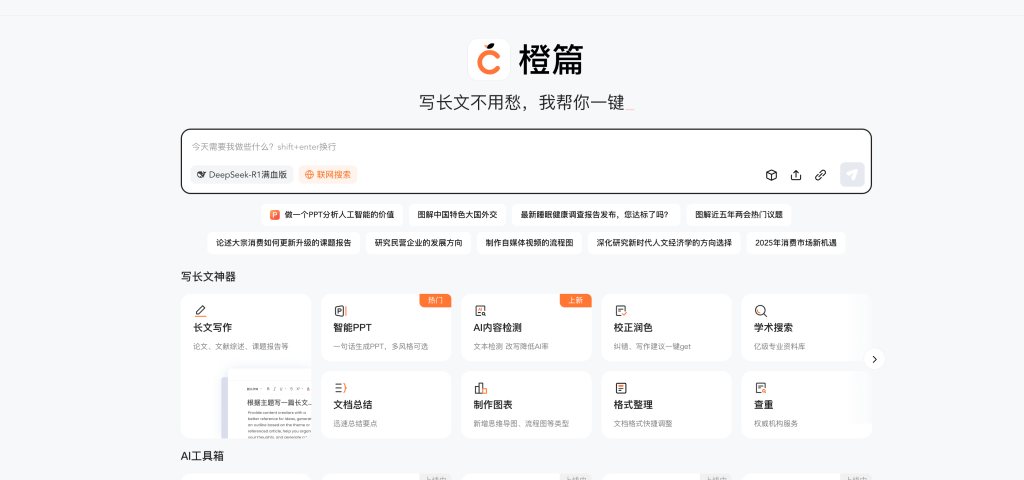
Task: Click description 新增思维导图、流程图等类型
Action: pyautogui.click(x=521, y=423)
